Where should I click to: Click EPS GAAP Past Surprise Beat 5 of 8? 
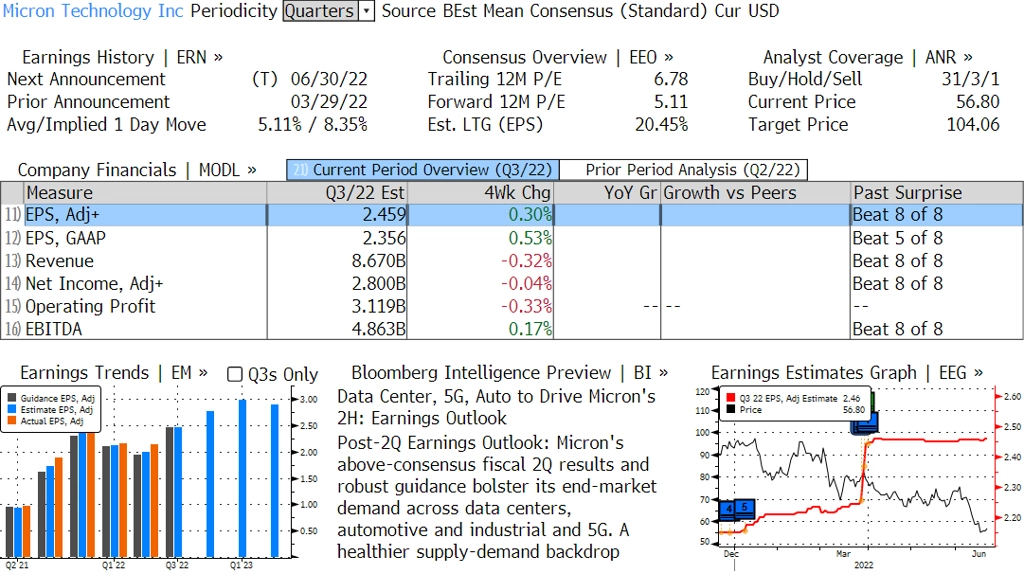pyautogui.click(x=898, y=238)
